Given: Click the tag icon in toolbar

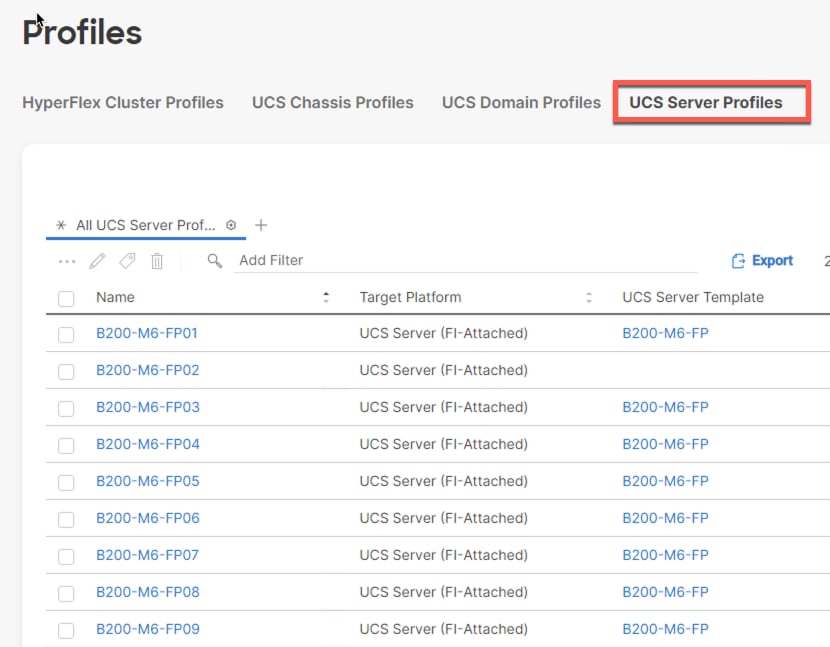Looking at the screenshot, I should (x=127, y=261).
